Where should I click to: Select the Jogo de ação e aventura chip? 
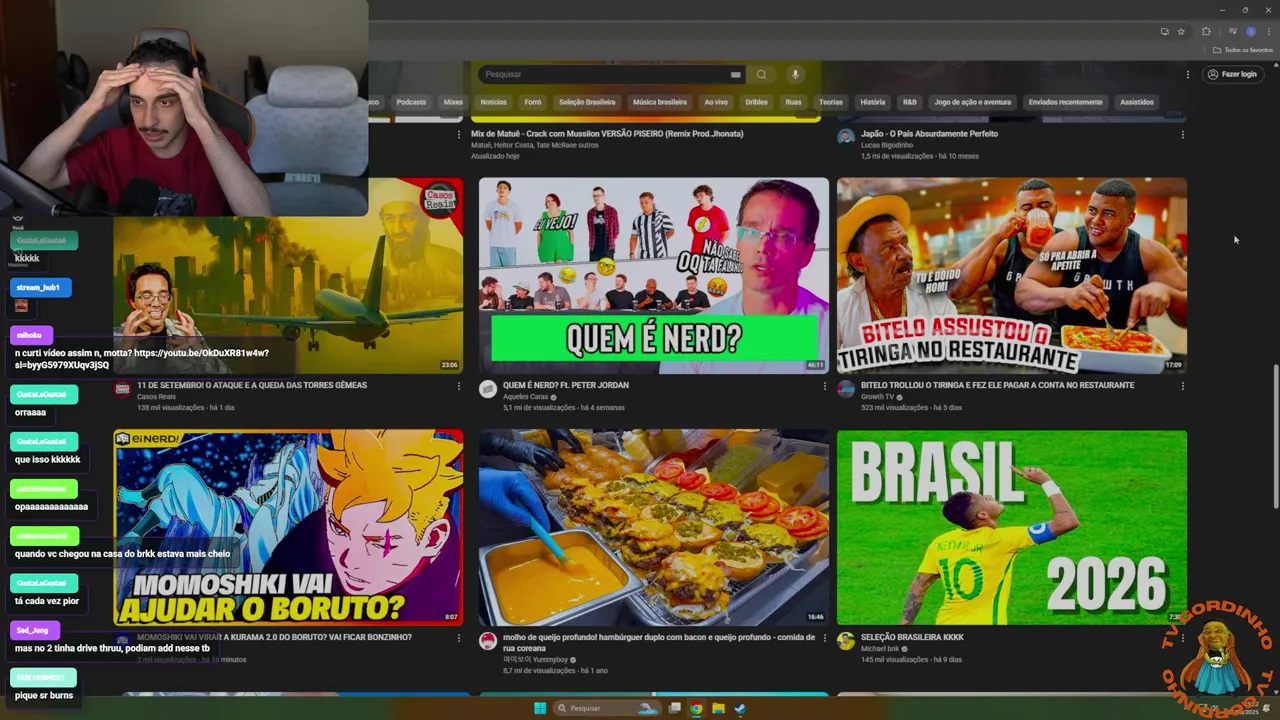pos(973,102)
